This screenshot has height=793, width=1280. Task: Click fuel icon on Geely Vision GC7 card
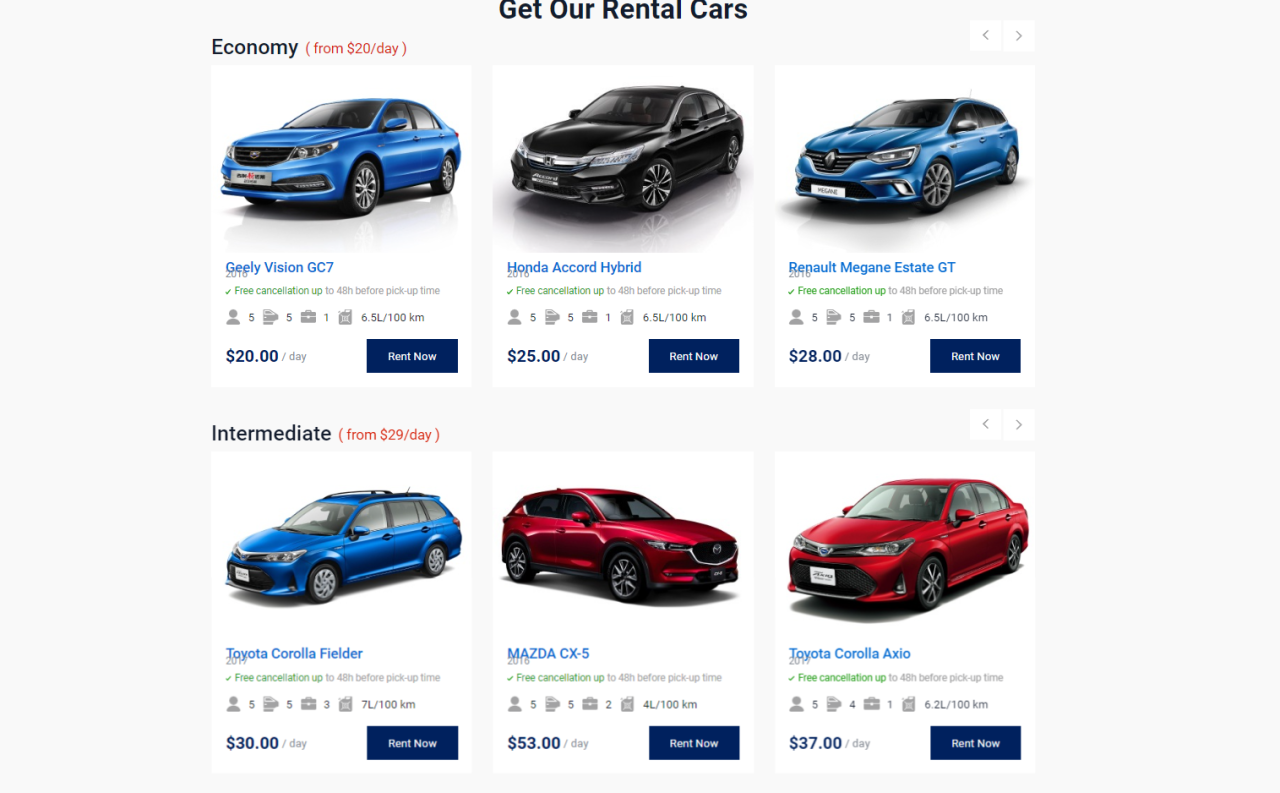coord(345,317)
